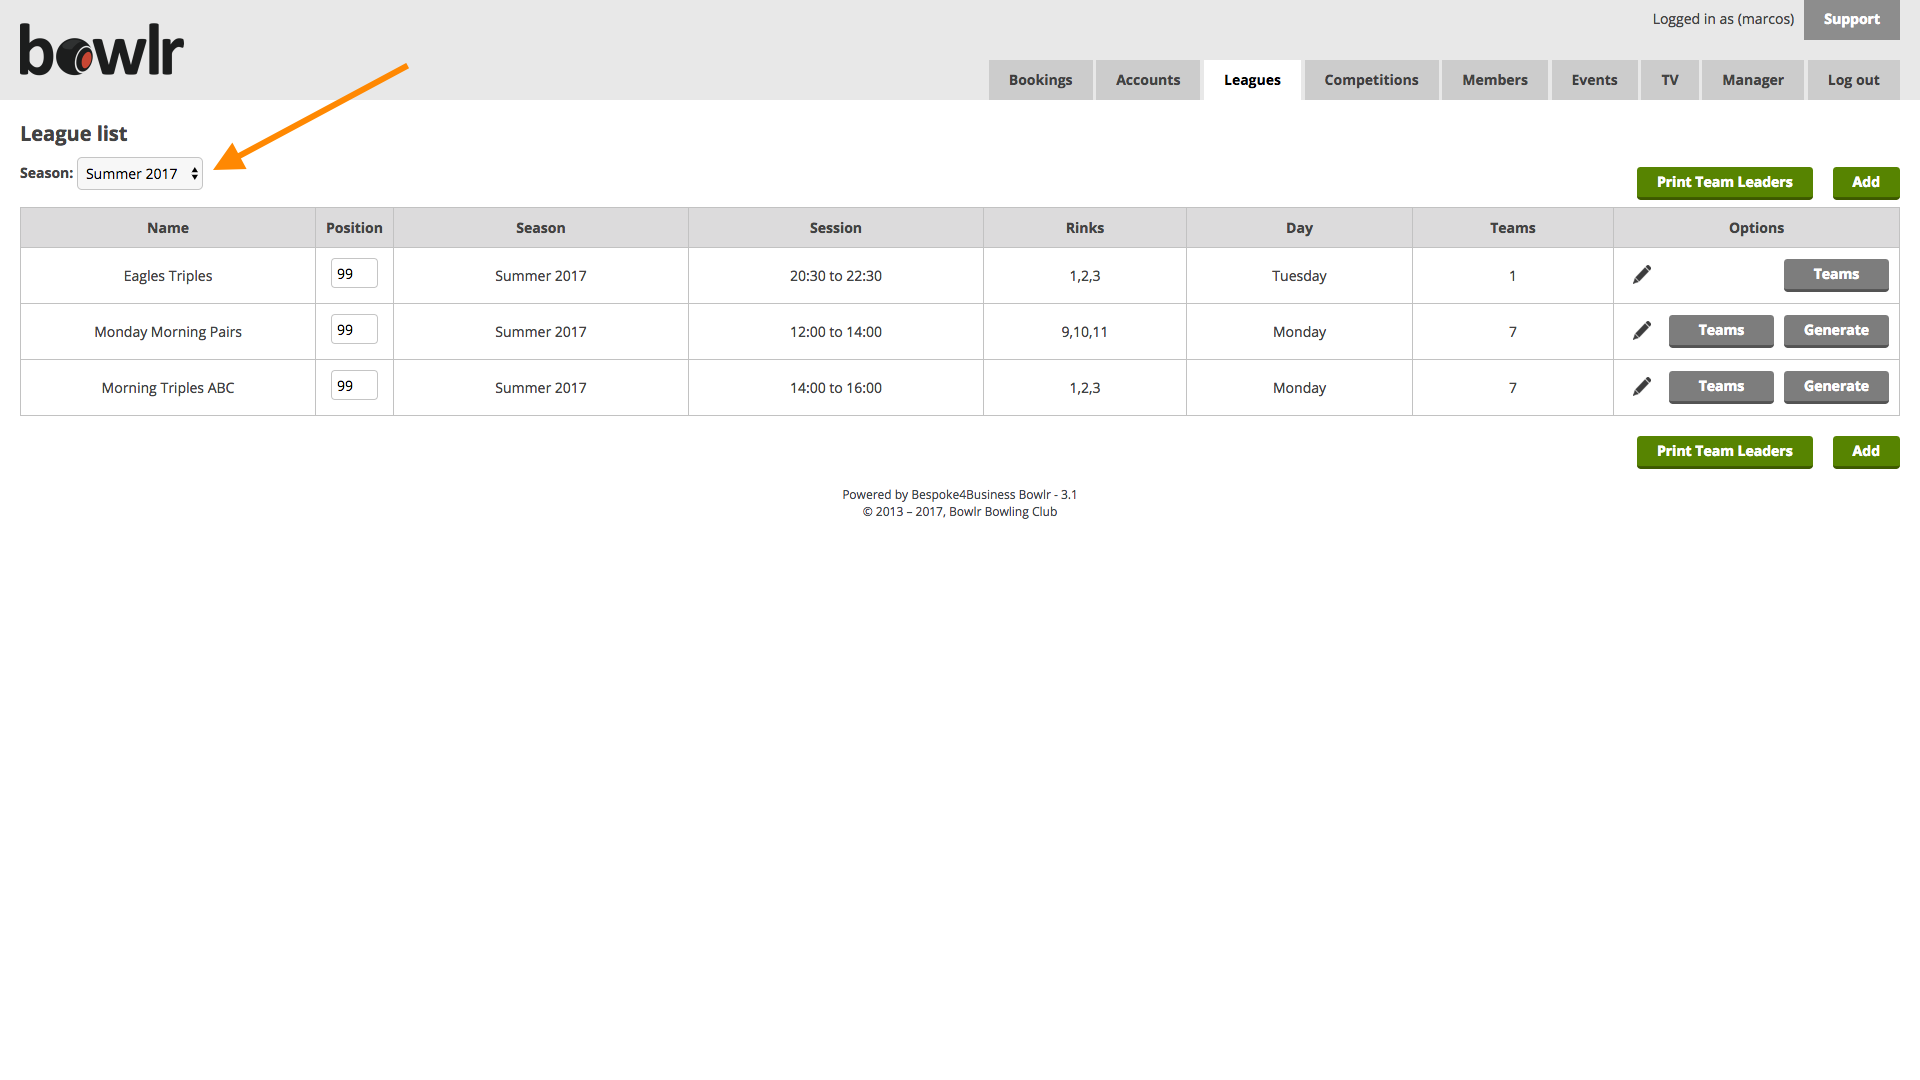This screenshot has width=1920, height=1080.
Task: Open the Season dropdown showing Summer 2017
Action: pos(140,173)
